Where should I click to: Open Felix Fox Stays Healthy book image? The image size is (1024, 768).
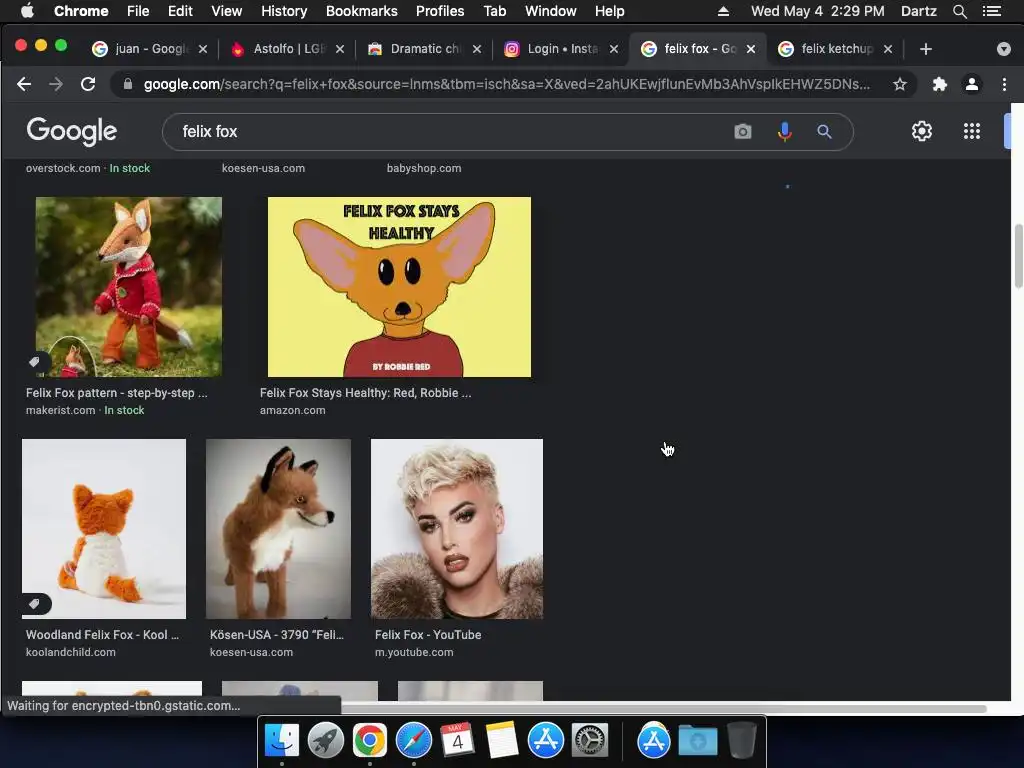pos(399,287)
